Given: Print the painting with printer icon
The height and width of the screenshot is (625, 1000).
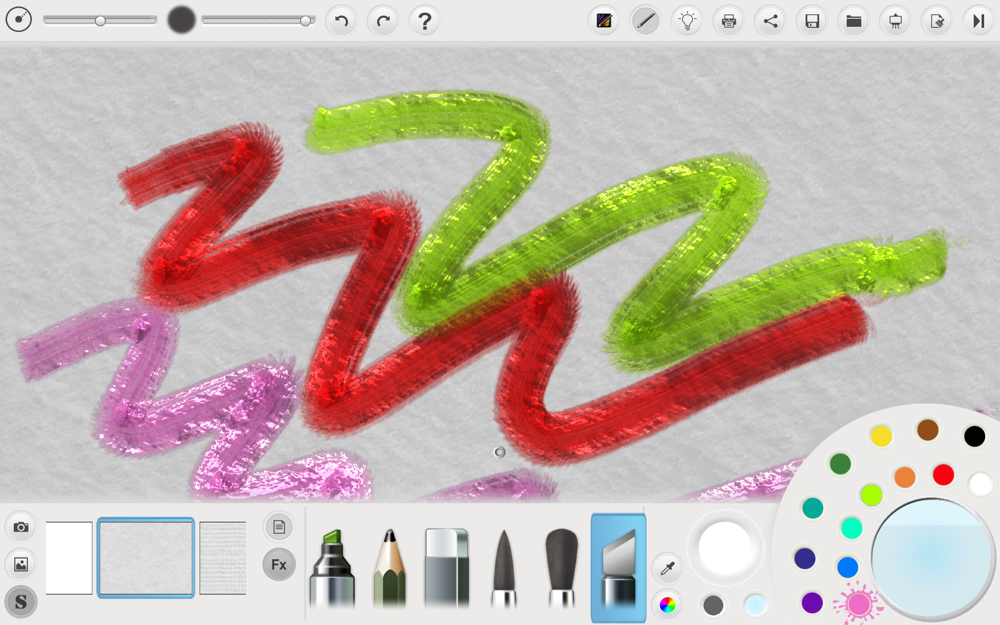Looking at the screenshot, I should pyautogui.click(x=729, y=21).
